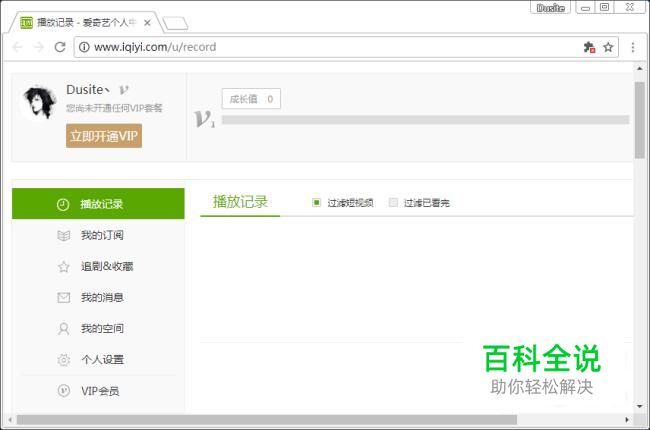The image size is (650, 430).
Task: Click the vertical scrollbar thumb
Action: [x=639, y=120]
